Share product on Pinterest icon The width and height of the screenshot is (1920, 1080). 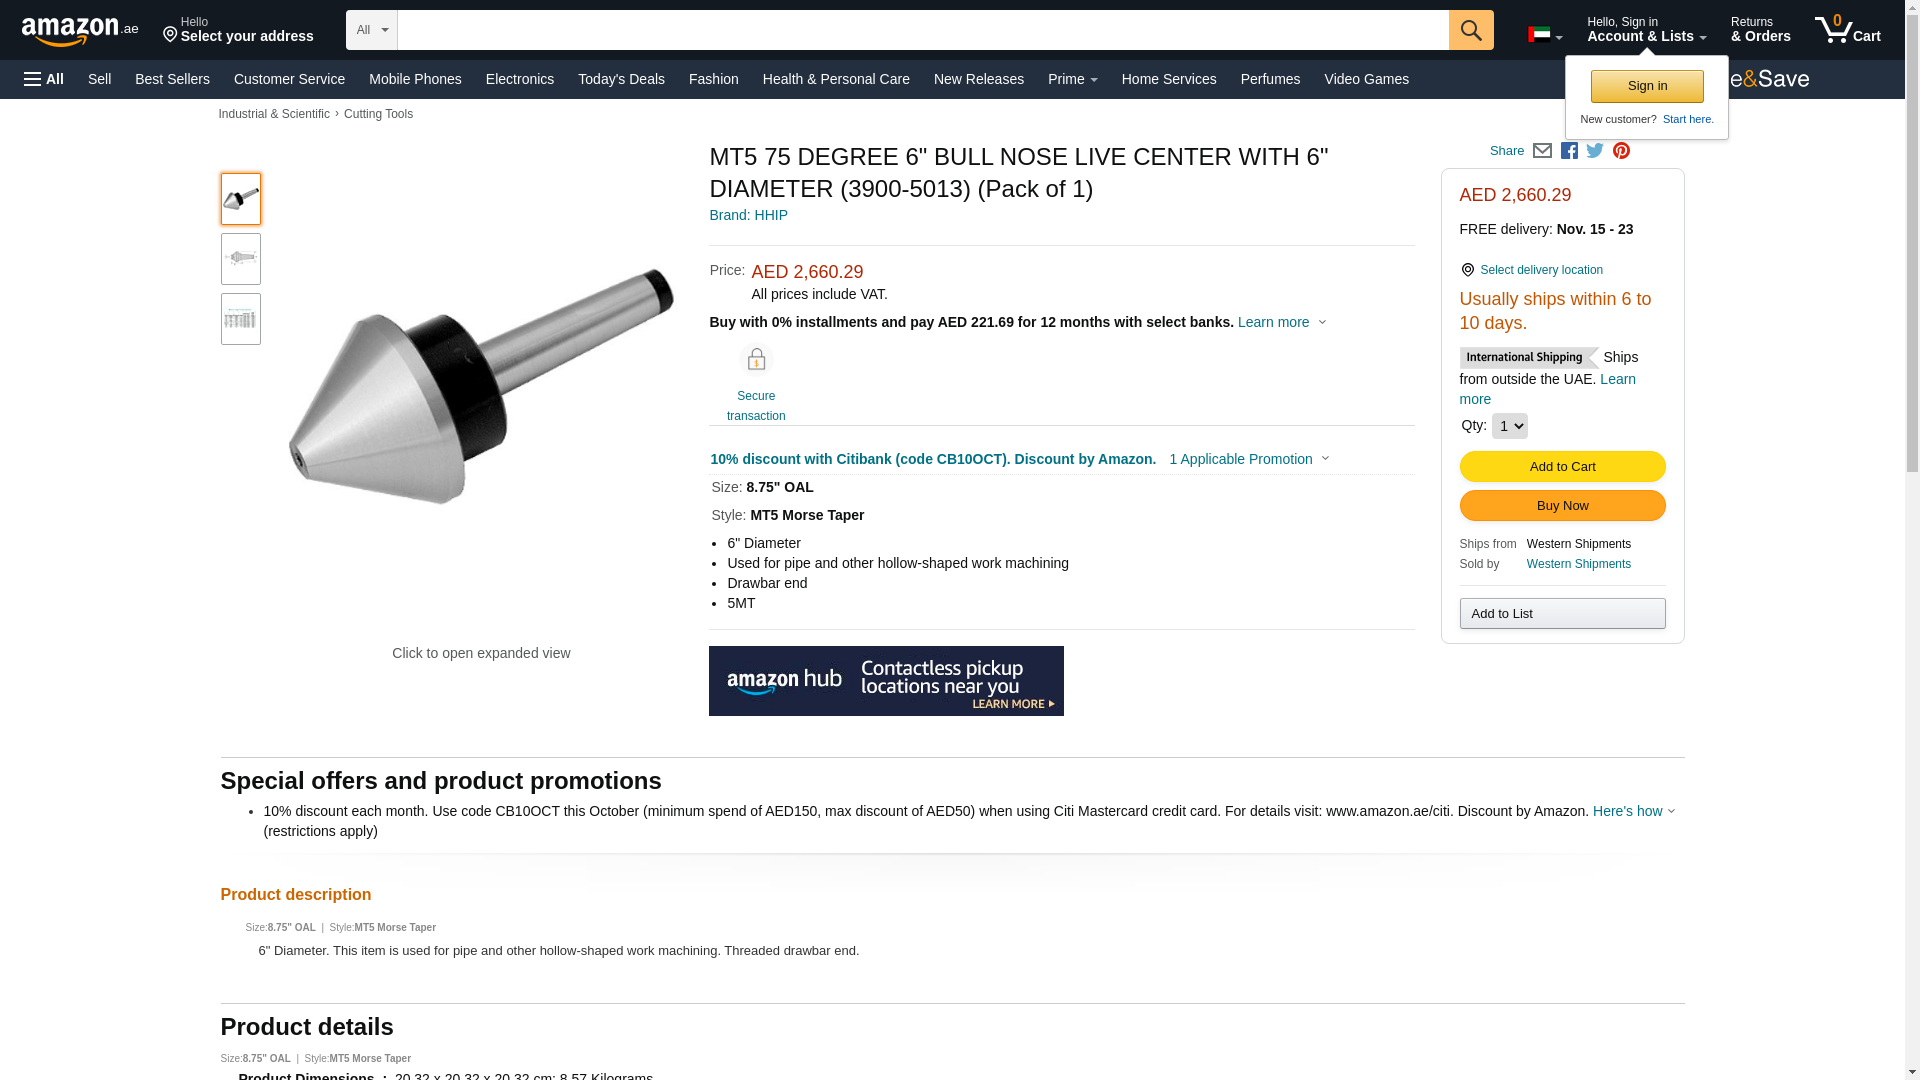1621,151
